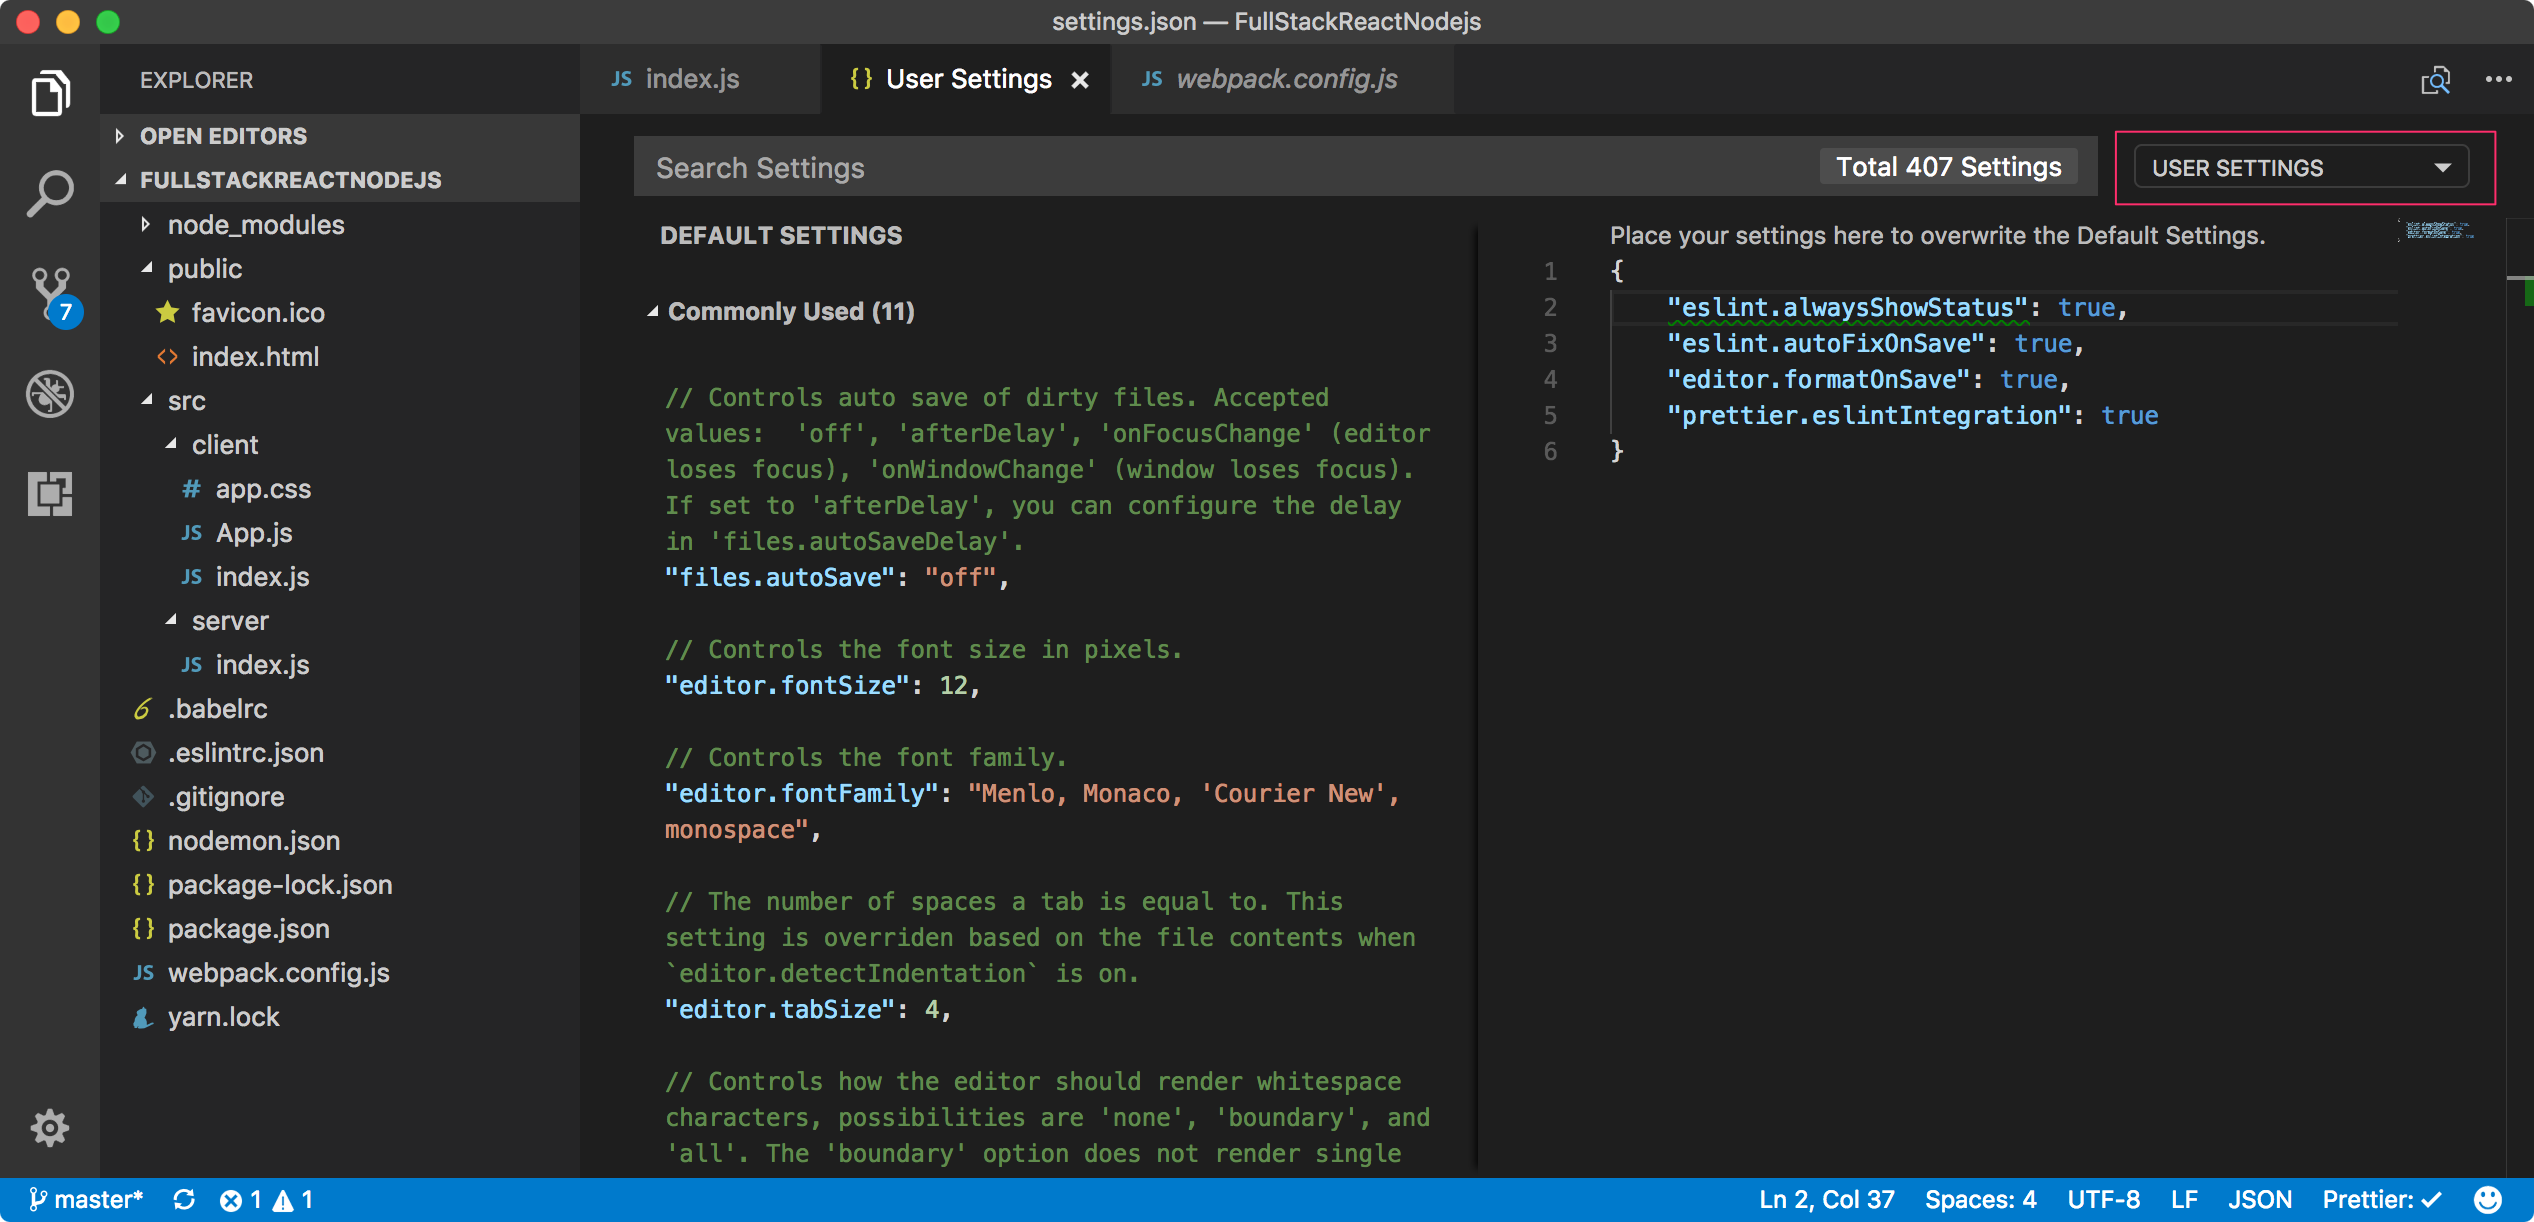Click the "prettier.eslintIntegration" setting line

1912,416
